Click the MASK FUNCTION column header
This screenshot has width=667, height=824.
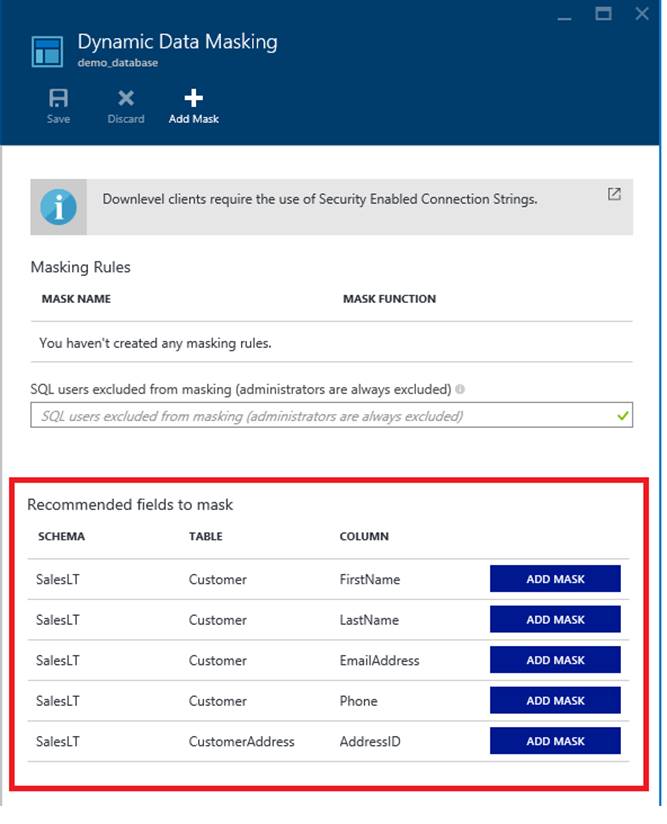pos(389,299)
